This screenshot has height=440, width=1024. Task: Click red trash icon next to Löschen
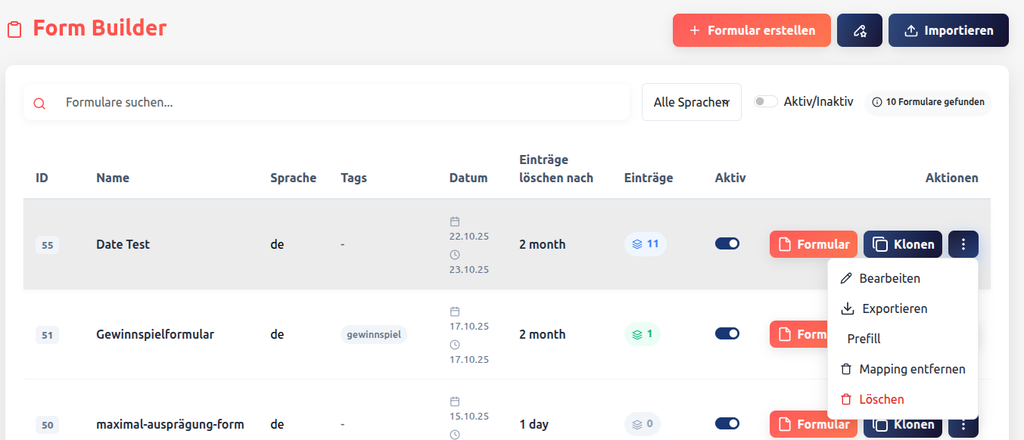(x=846, y=399)
